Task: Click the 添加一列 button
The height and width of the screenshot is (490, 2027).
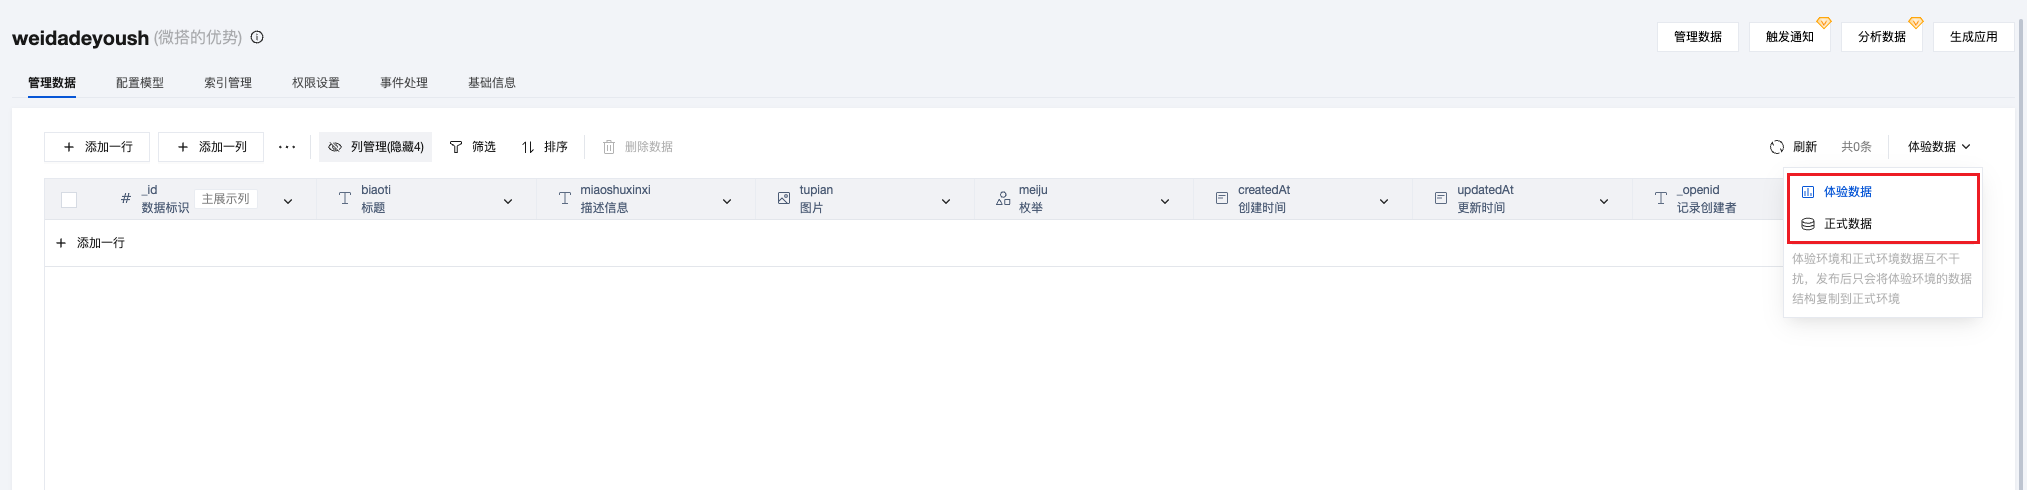Action: (x=211, y=147)
